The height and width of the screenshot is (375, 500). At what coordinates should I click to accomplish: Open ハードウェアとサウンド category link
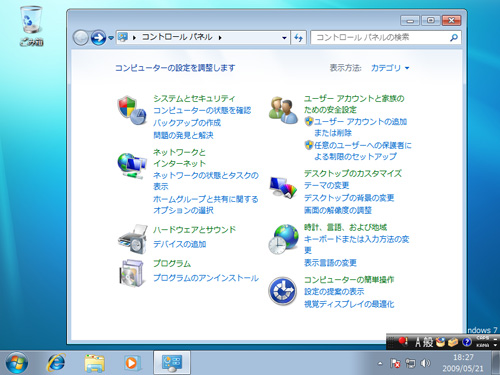point(194,230)
